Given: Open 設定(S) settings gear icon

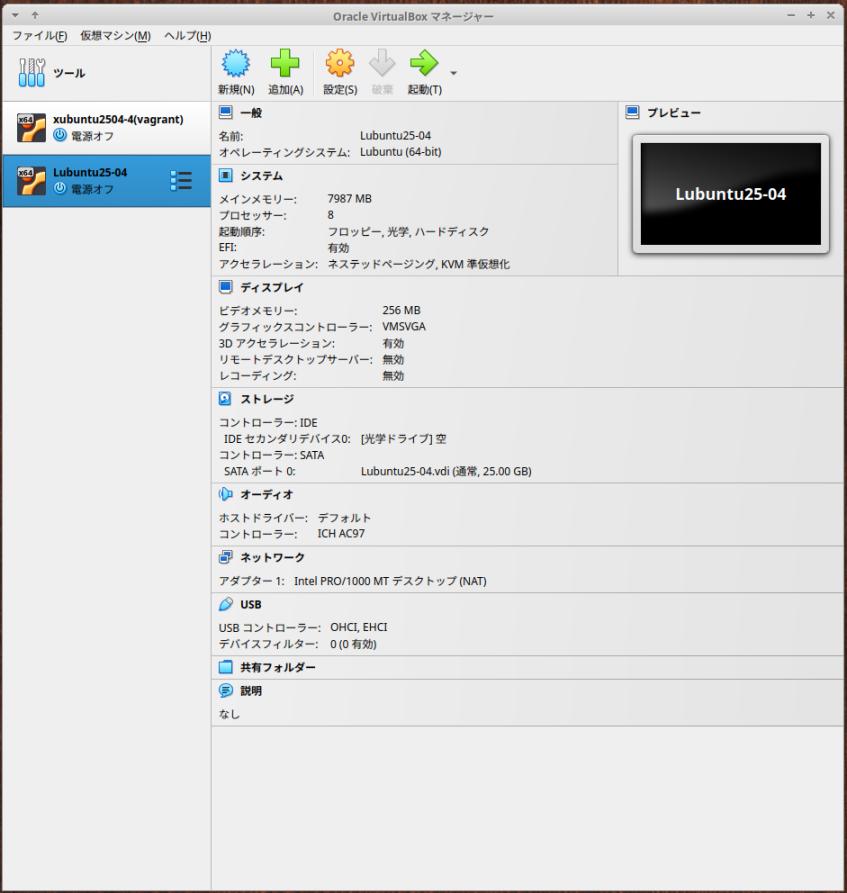Looking at the screenshot, I should [340, 63].
